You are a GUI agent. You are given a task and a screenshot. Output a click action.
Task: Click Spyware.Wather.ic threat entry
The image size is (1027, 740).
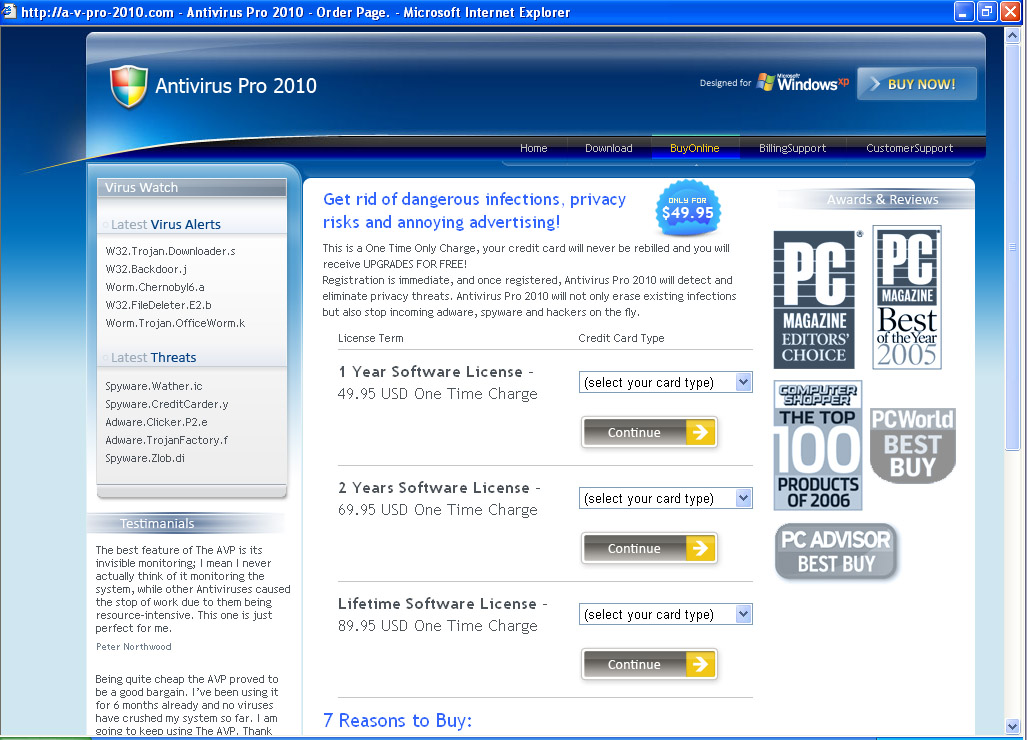coord(154,386)
